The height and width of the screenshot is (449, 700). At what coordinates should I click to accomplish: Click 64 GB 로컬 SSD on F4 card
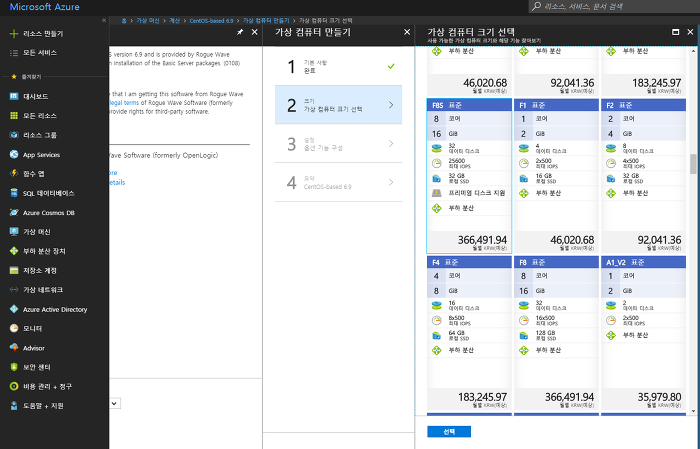tap(458, 335)
